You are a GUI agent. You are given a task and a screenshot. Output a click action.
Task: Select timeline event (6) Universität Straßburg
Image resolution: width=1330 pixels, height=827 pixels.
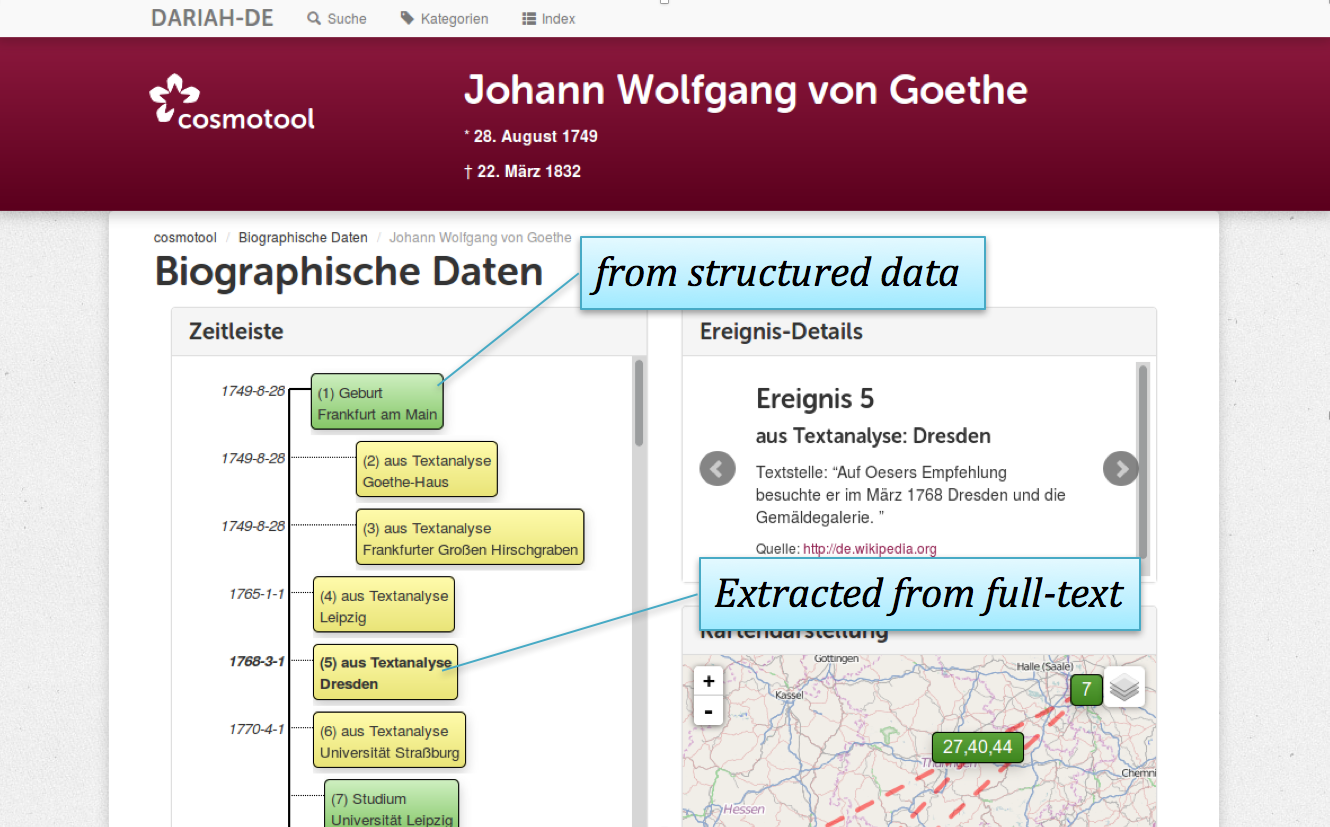click(389, 741)
